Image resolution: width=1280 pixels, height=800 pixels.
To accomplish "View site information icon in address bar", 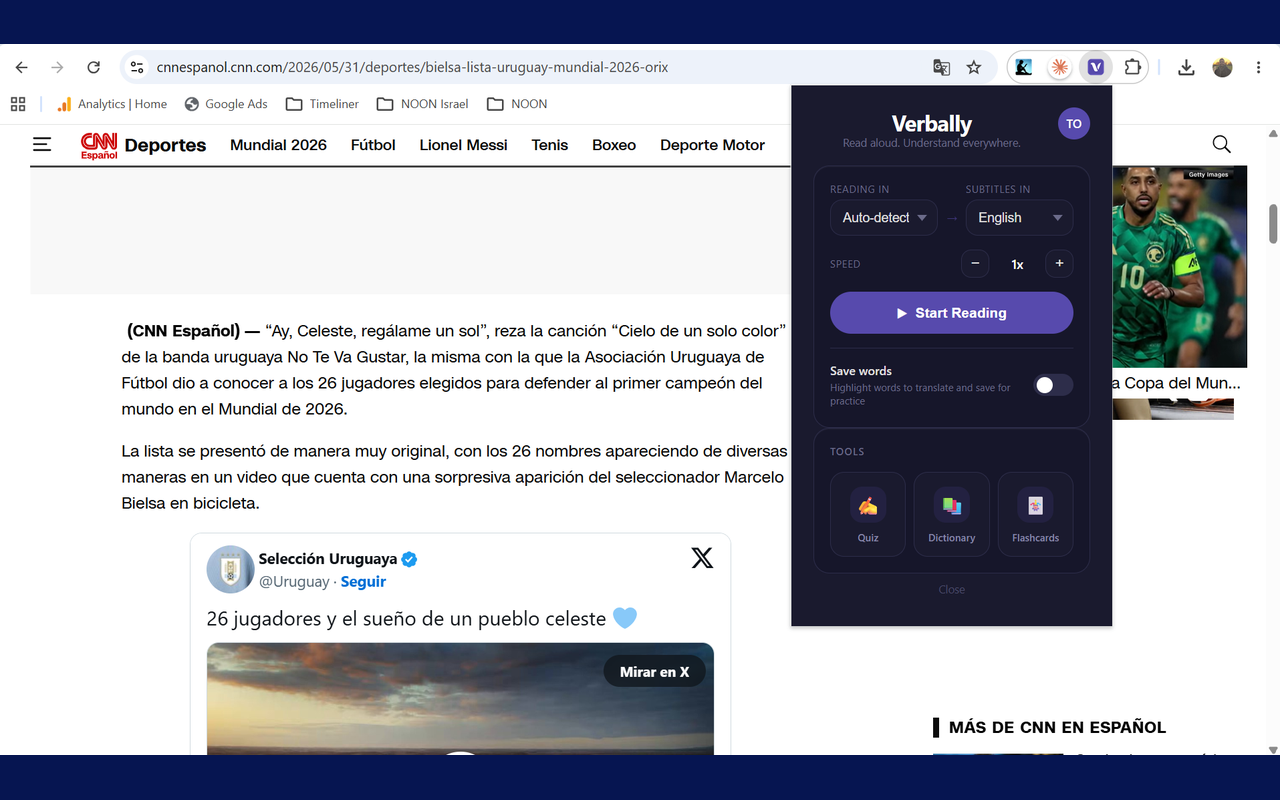I will tap(138, 67).
